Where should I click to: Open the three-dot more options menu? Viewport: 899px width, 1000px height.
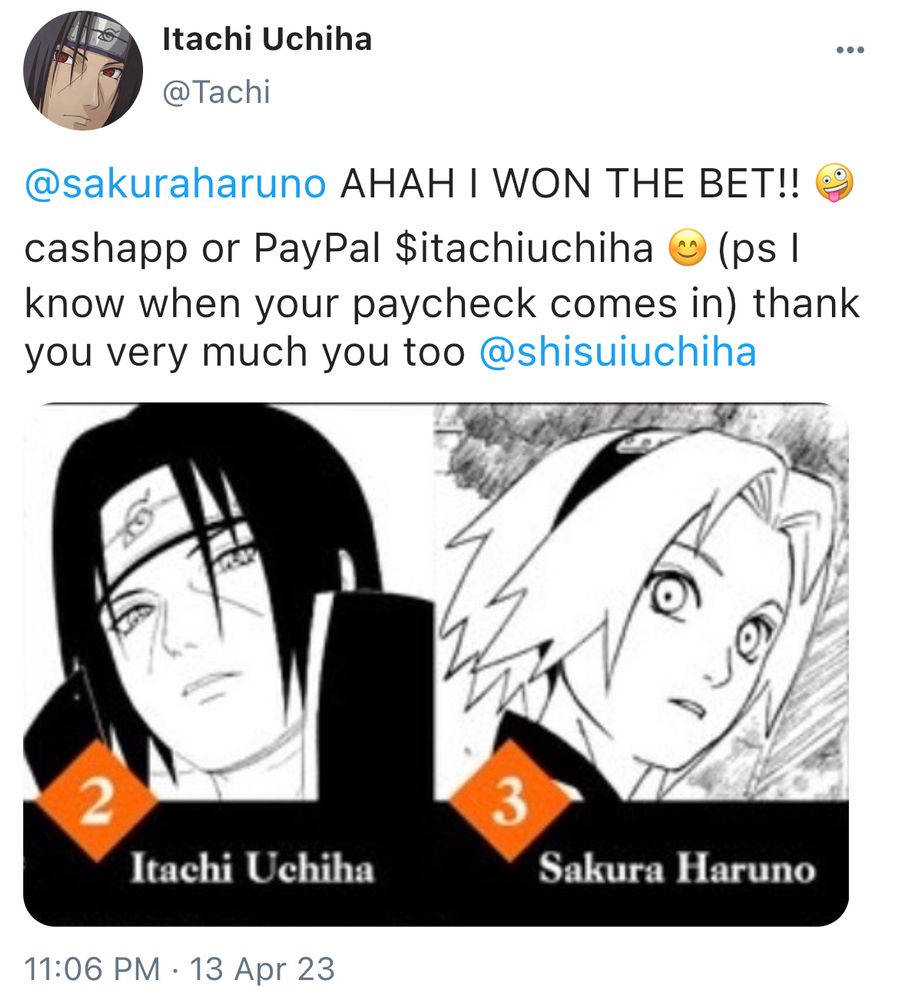[x=851, y=50]
